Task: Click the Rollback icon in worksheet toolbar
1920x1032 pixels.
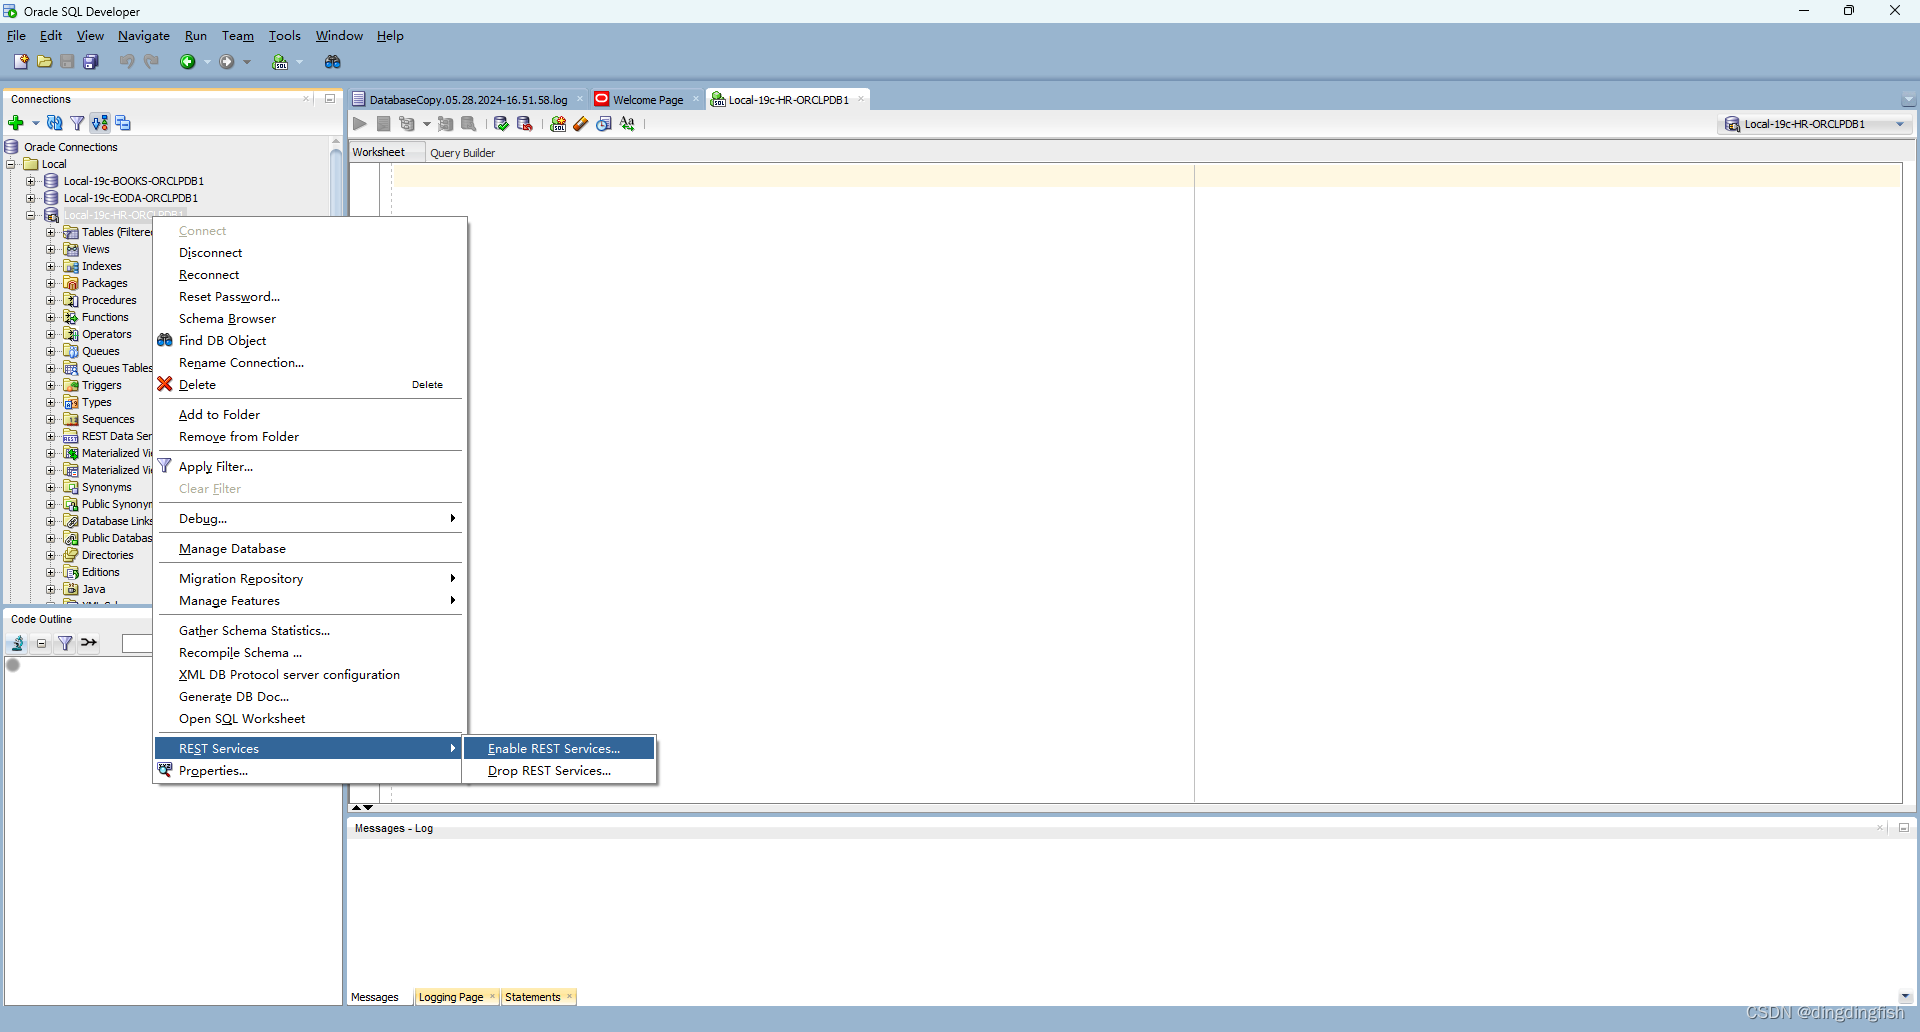Action: (x=524, y=124)
